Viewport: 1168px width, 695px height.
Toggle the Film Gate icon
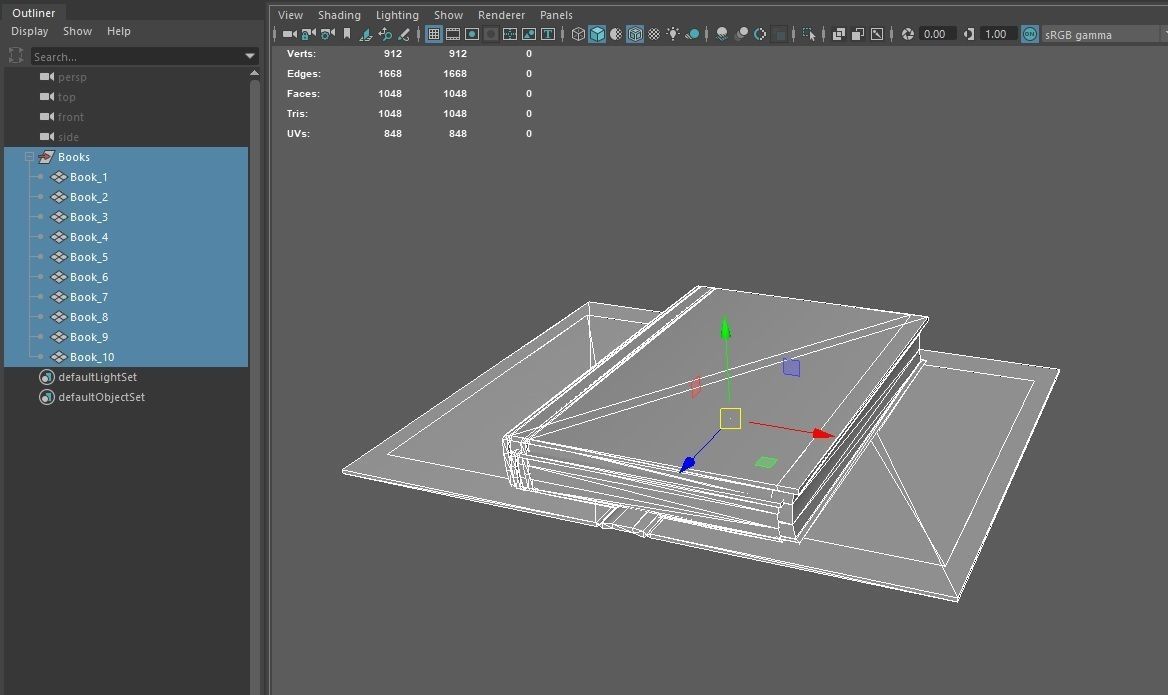pyautogui.click(x=453, y=34)
